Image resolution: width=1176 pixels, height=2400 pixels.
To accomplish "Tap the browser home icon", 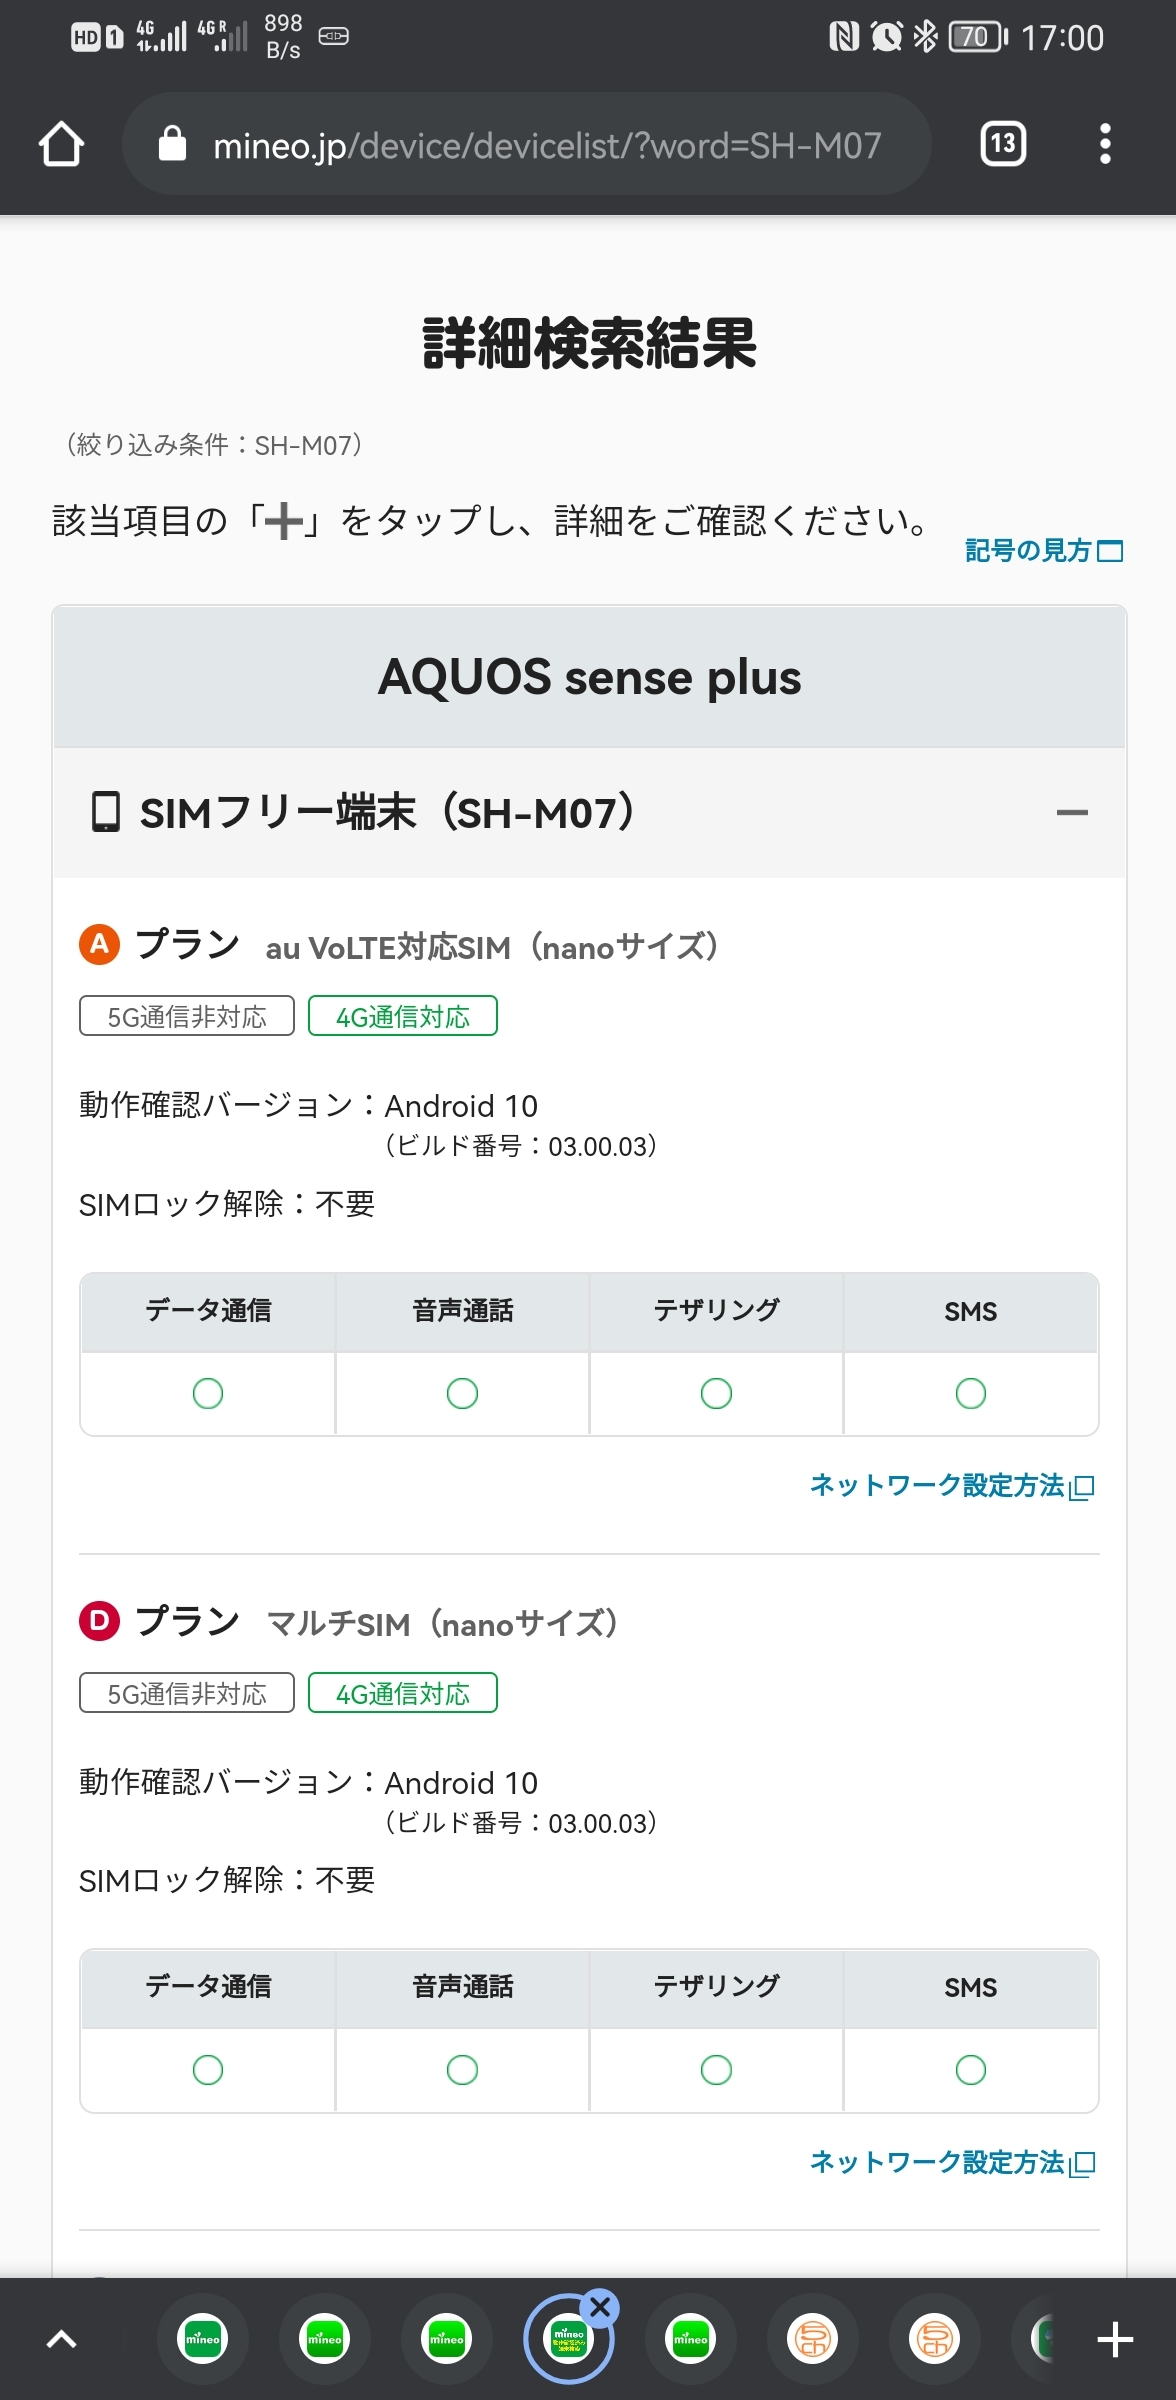I will tap(61, 144).
